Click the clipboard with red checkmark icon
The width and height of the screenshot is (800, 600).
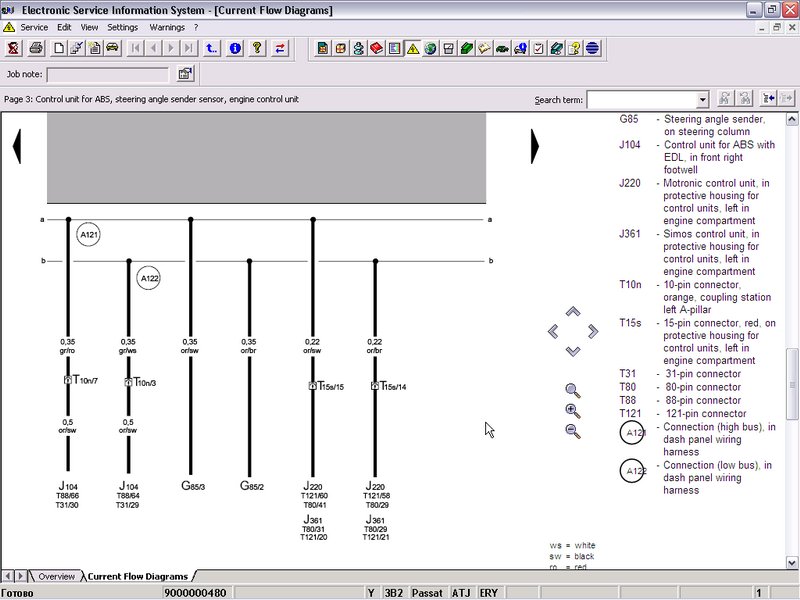(538, 48)
